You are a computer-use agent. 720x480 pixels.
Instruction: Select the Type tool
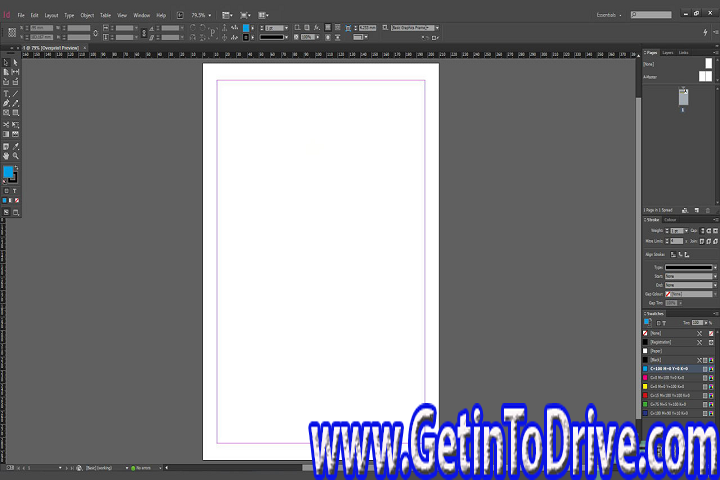tap(6, 94)
